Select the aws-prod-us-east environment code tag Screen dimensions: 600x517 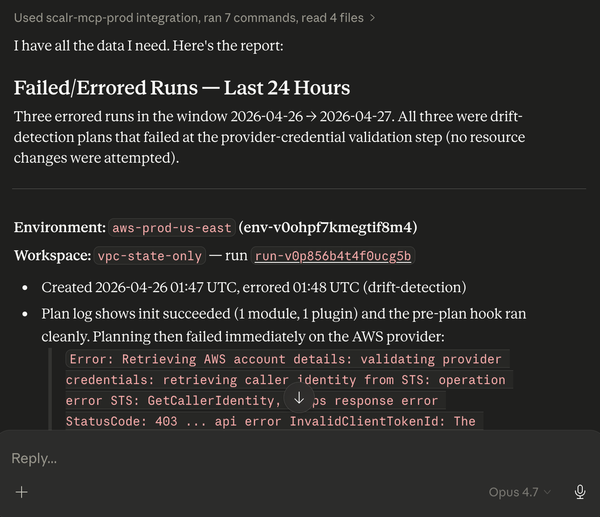click(171, 228)
